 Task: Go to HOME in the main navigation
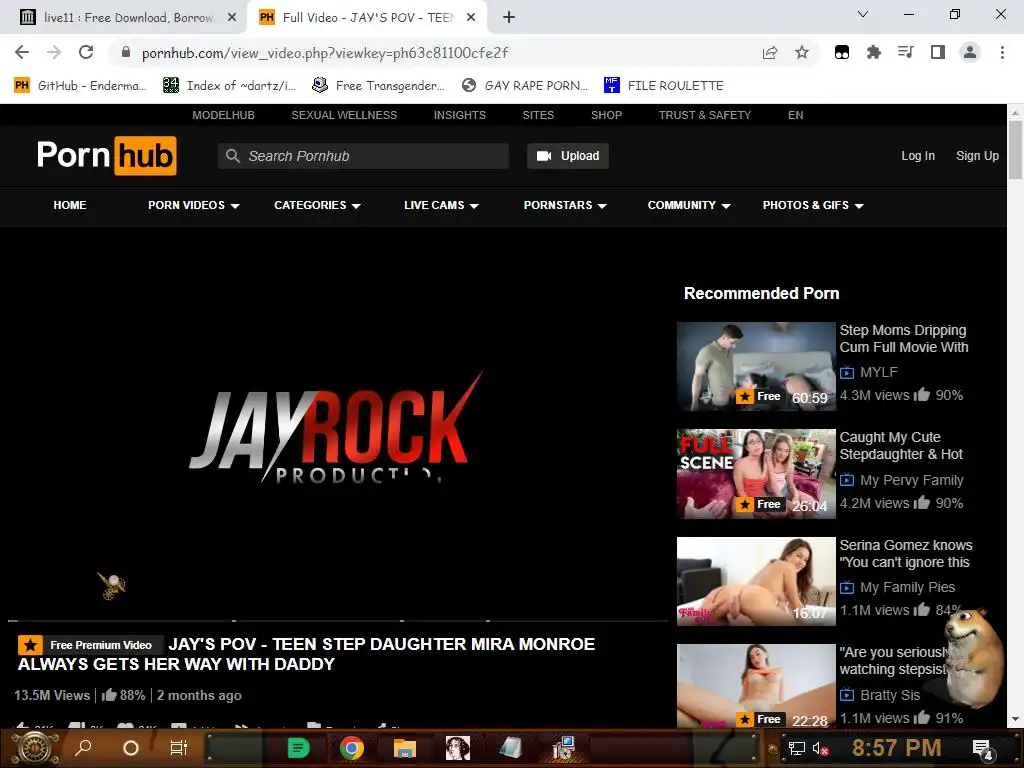tap(70, 205)
